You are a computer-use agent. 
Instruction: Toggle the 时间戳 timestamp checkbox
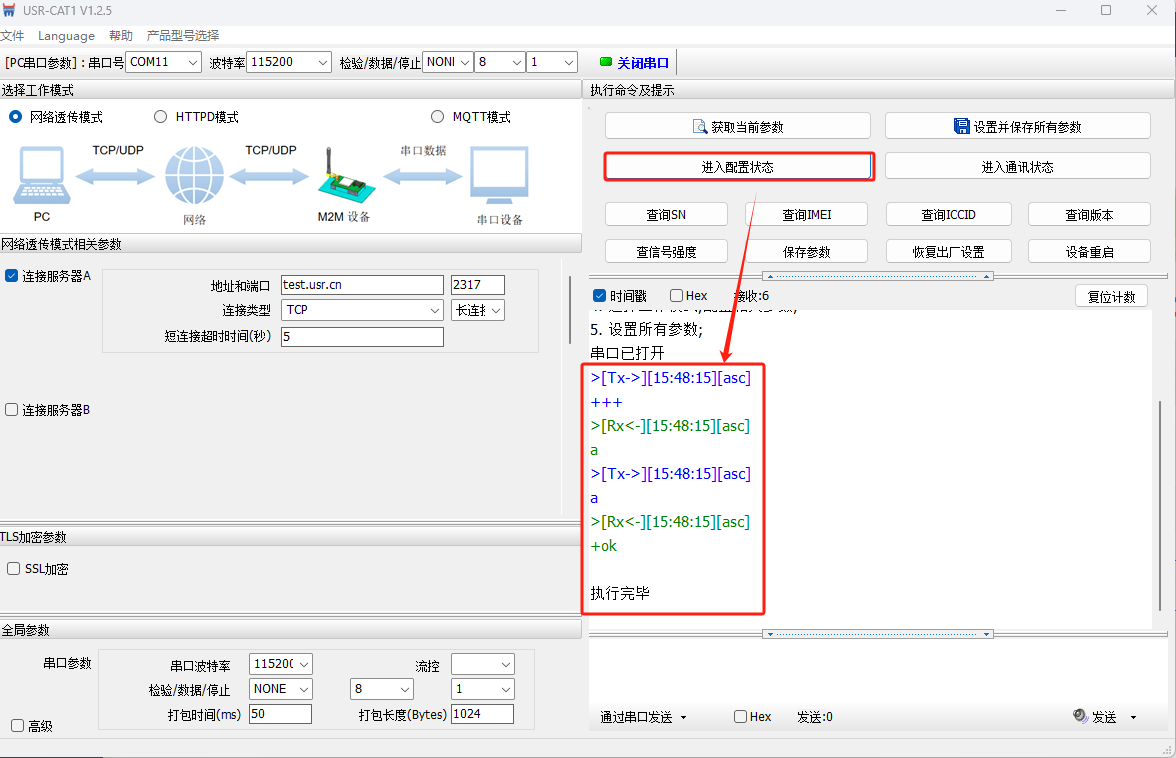point(600,296)
